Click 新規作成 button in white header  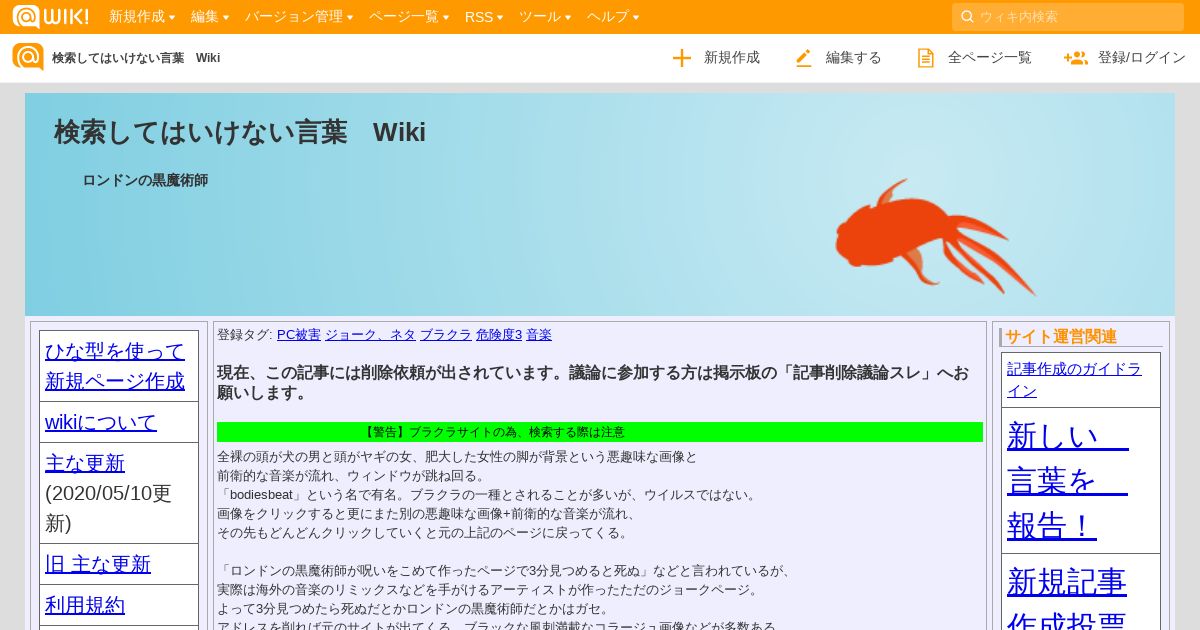click(x=716, y=58)
